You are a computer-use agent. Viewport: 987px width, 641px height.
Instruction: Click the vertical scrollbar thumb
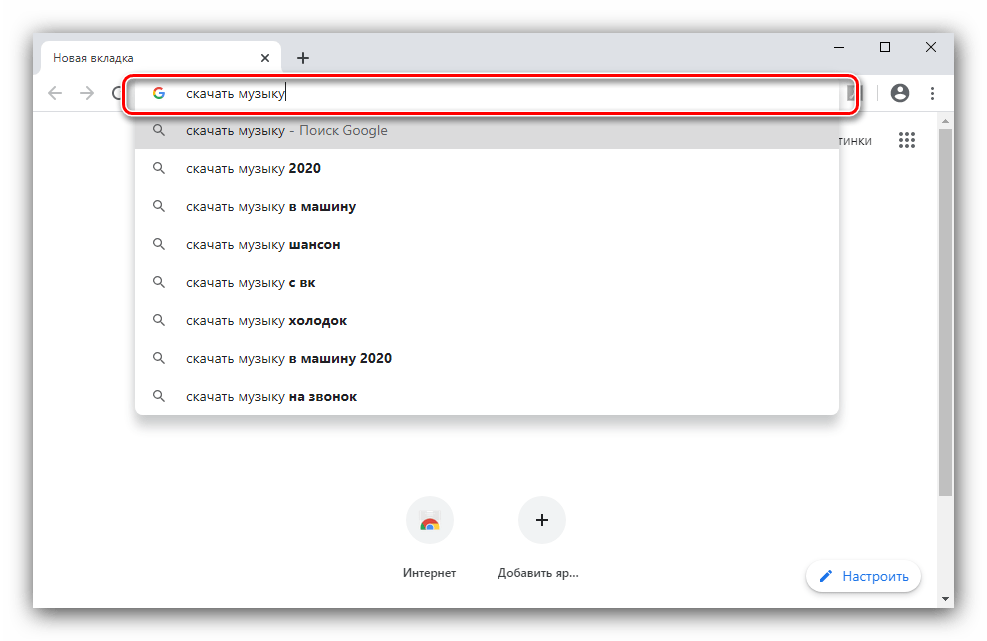pyautogui.click(x=945, y=312)
